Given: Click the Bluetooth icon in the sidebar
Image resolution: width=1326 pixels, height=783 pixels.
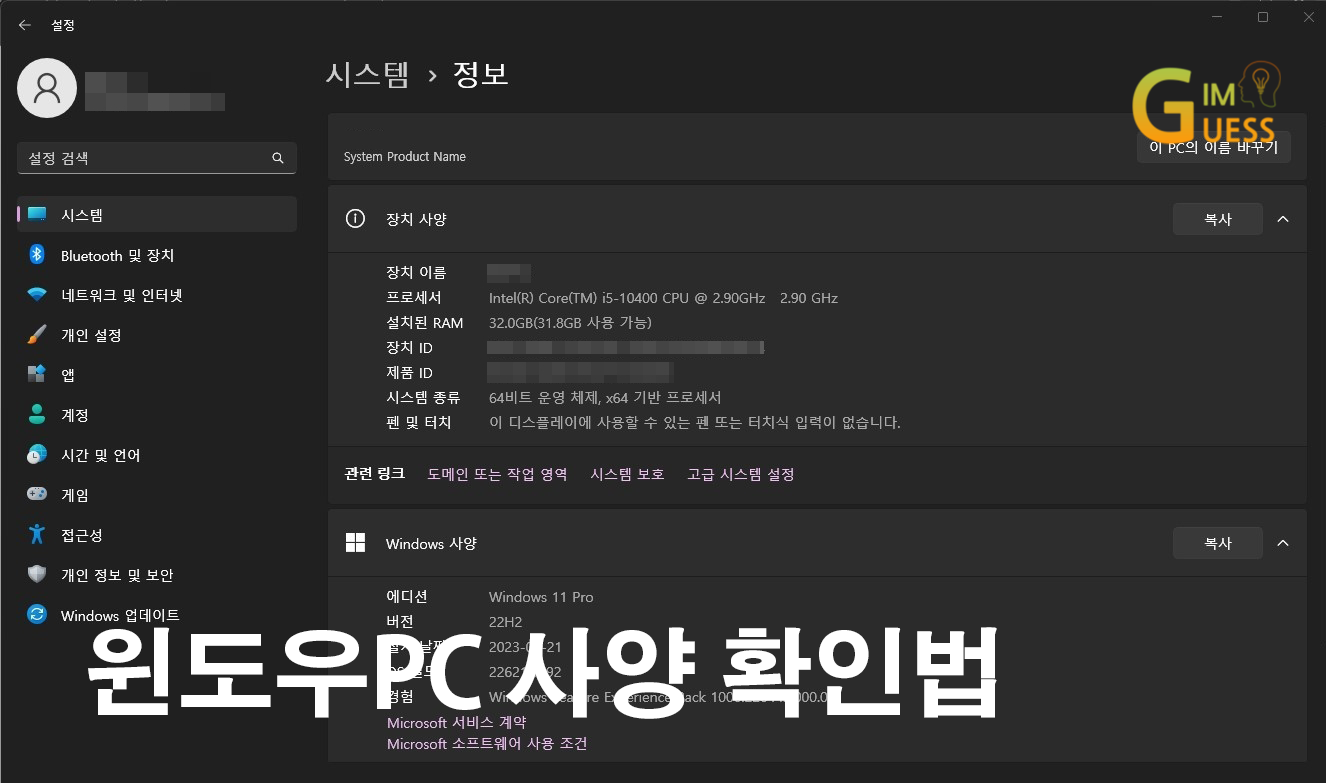Looking at the screenshot, I should pos(37,254).
